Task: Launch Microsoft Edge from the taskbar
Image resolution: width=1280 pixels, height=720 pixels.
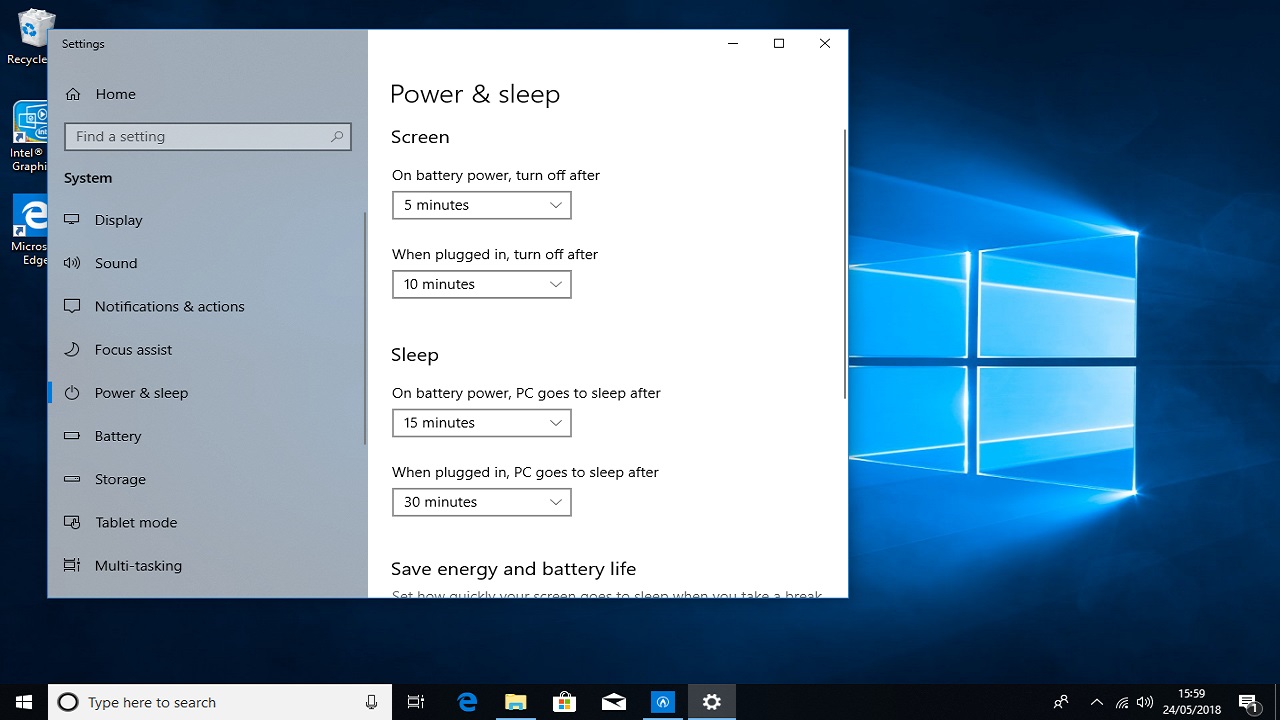Action: click(467, 702)
